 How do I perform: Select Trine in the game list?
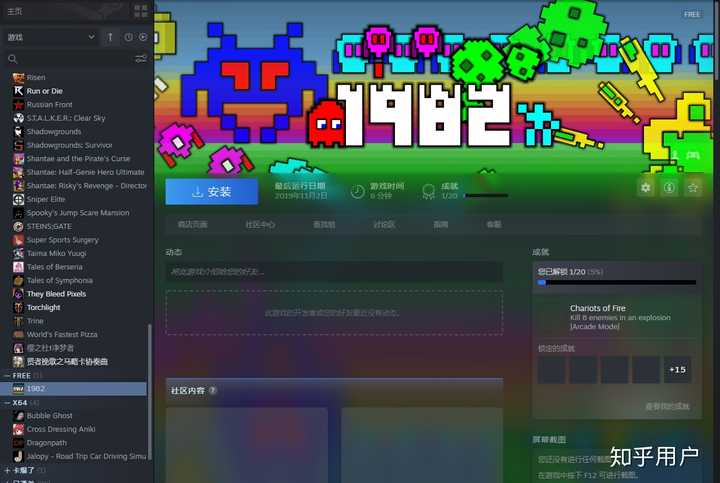tap(35, 321)
